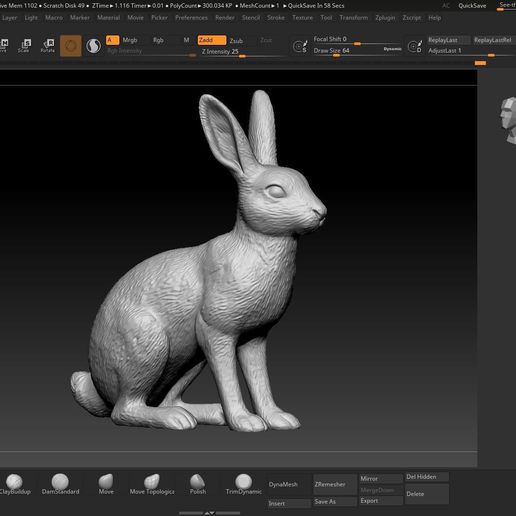Open the Render menu
Viewport: 516px width, 516px height.
(x=225, y=18)
